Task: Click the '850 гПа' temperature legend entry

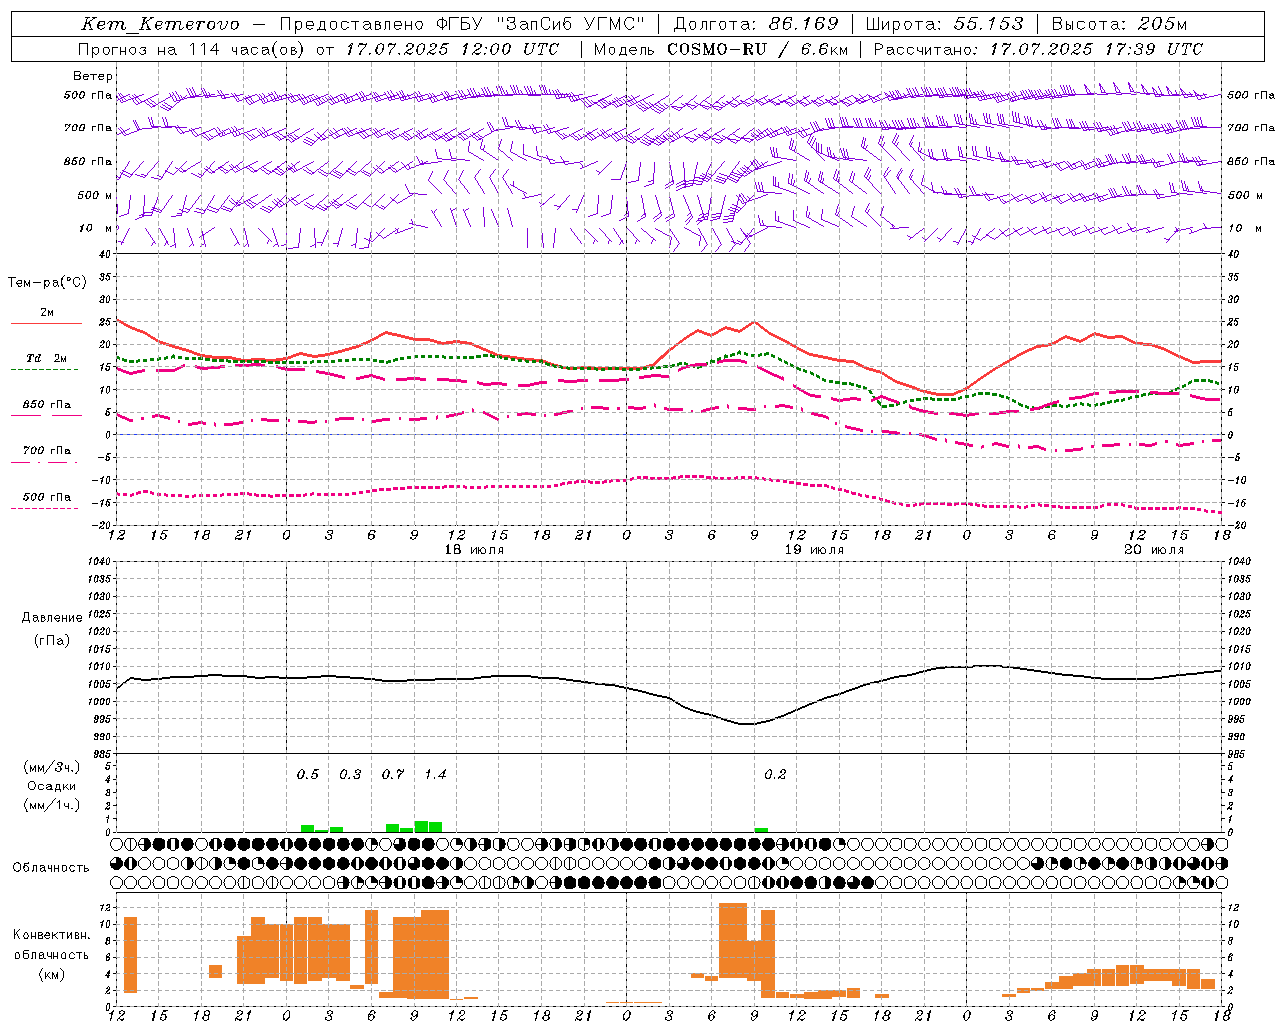Action: (46, 405)
